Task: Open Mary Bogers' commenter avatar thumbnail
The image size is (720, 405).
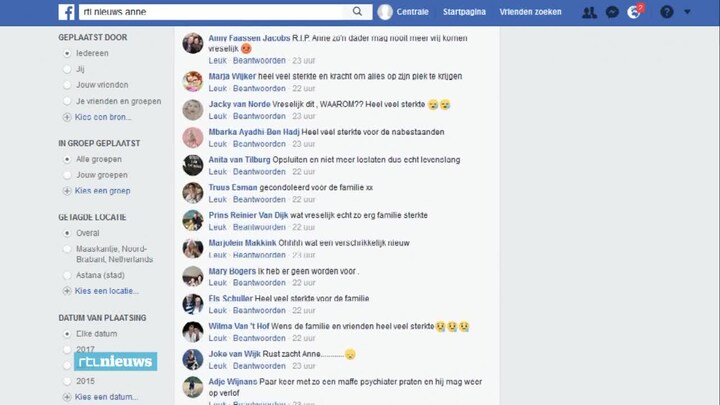Action: click(x=193, y=276)
